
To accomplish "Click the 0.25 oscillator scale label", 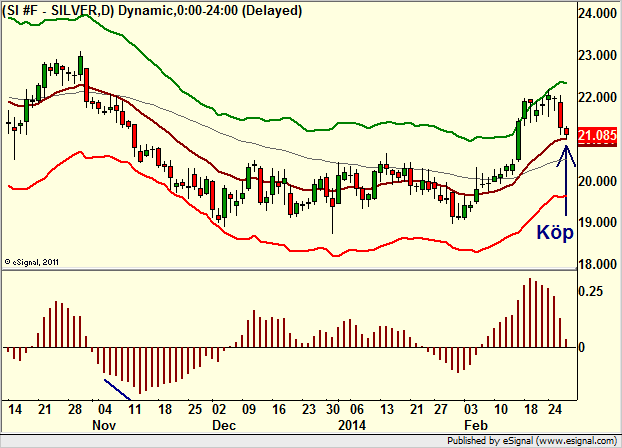I will 591,291.
